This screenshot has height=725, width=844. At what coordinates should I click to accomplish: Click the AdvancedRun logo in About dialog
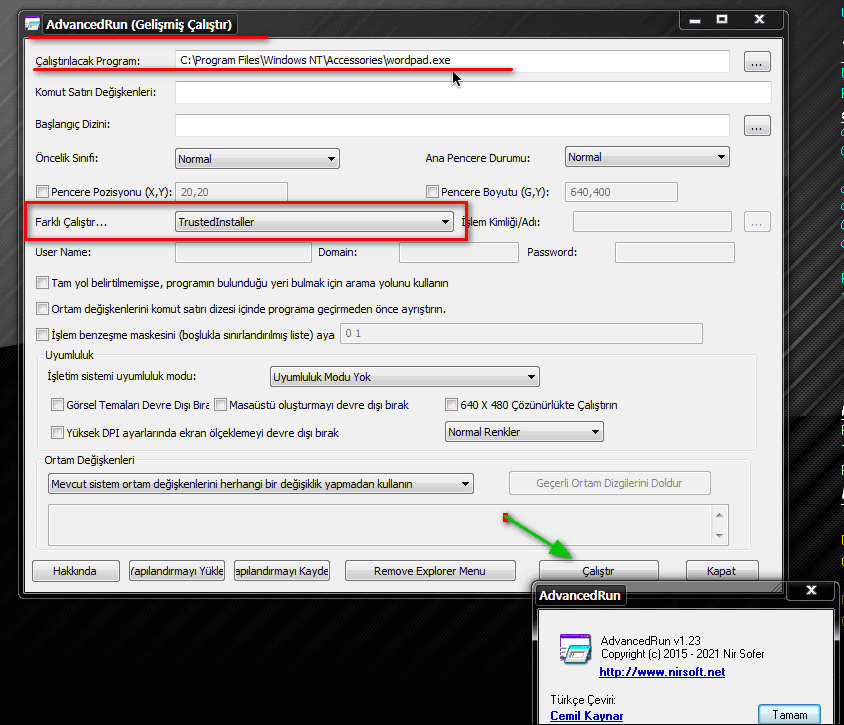(575, 649)
